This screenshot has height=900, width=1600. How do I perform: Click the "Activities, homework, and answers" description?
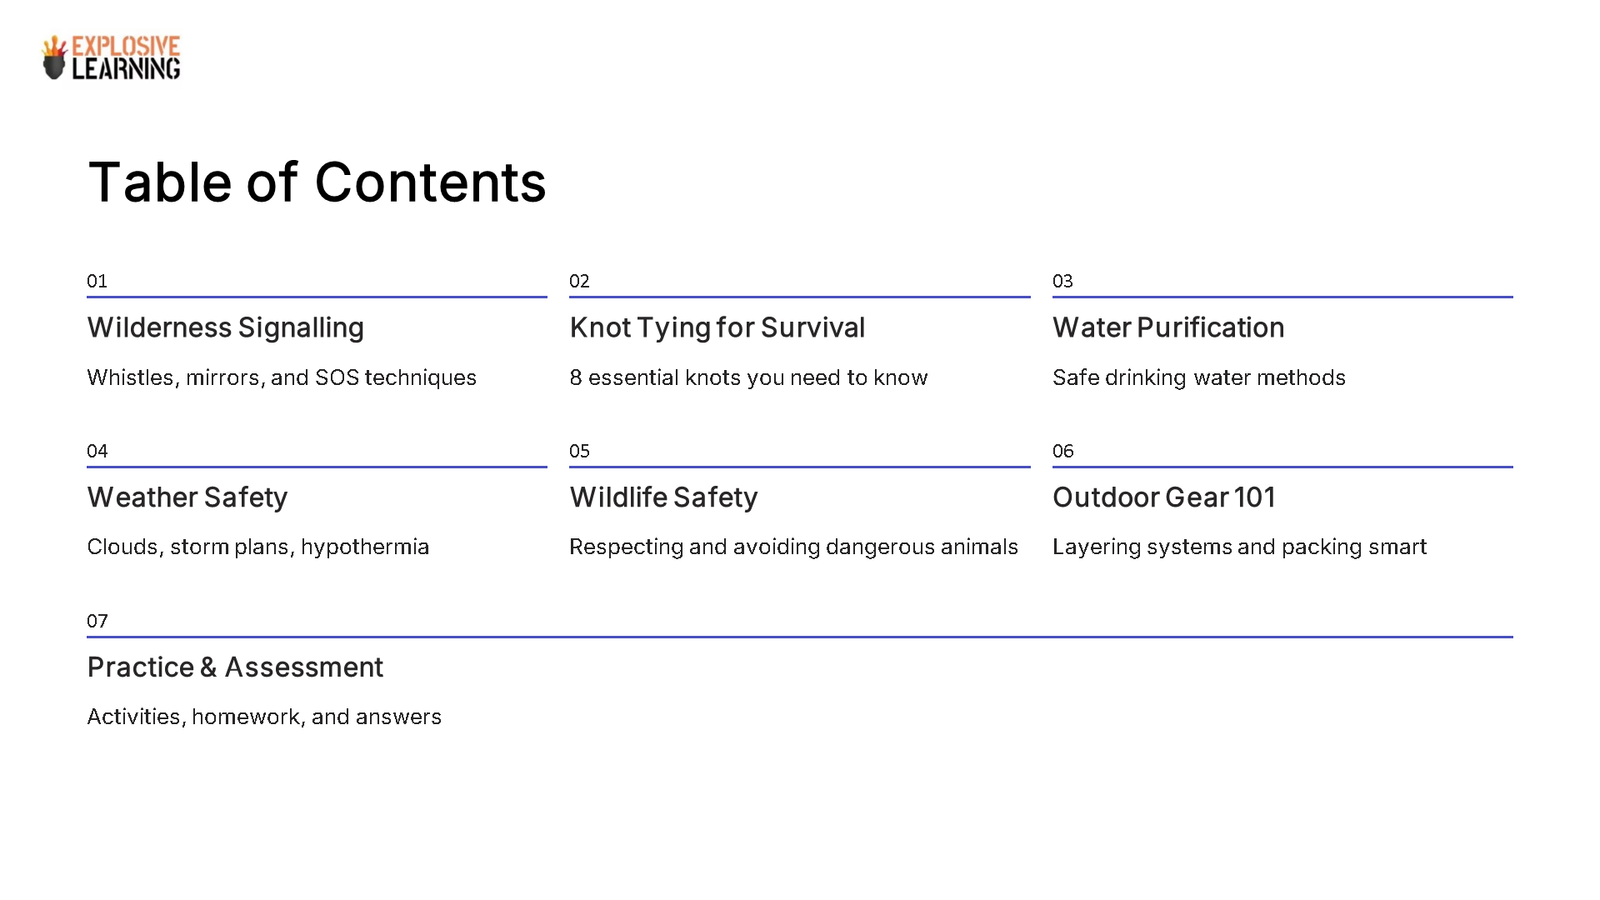264,717
